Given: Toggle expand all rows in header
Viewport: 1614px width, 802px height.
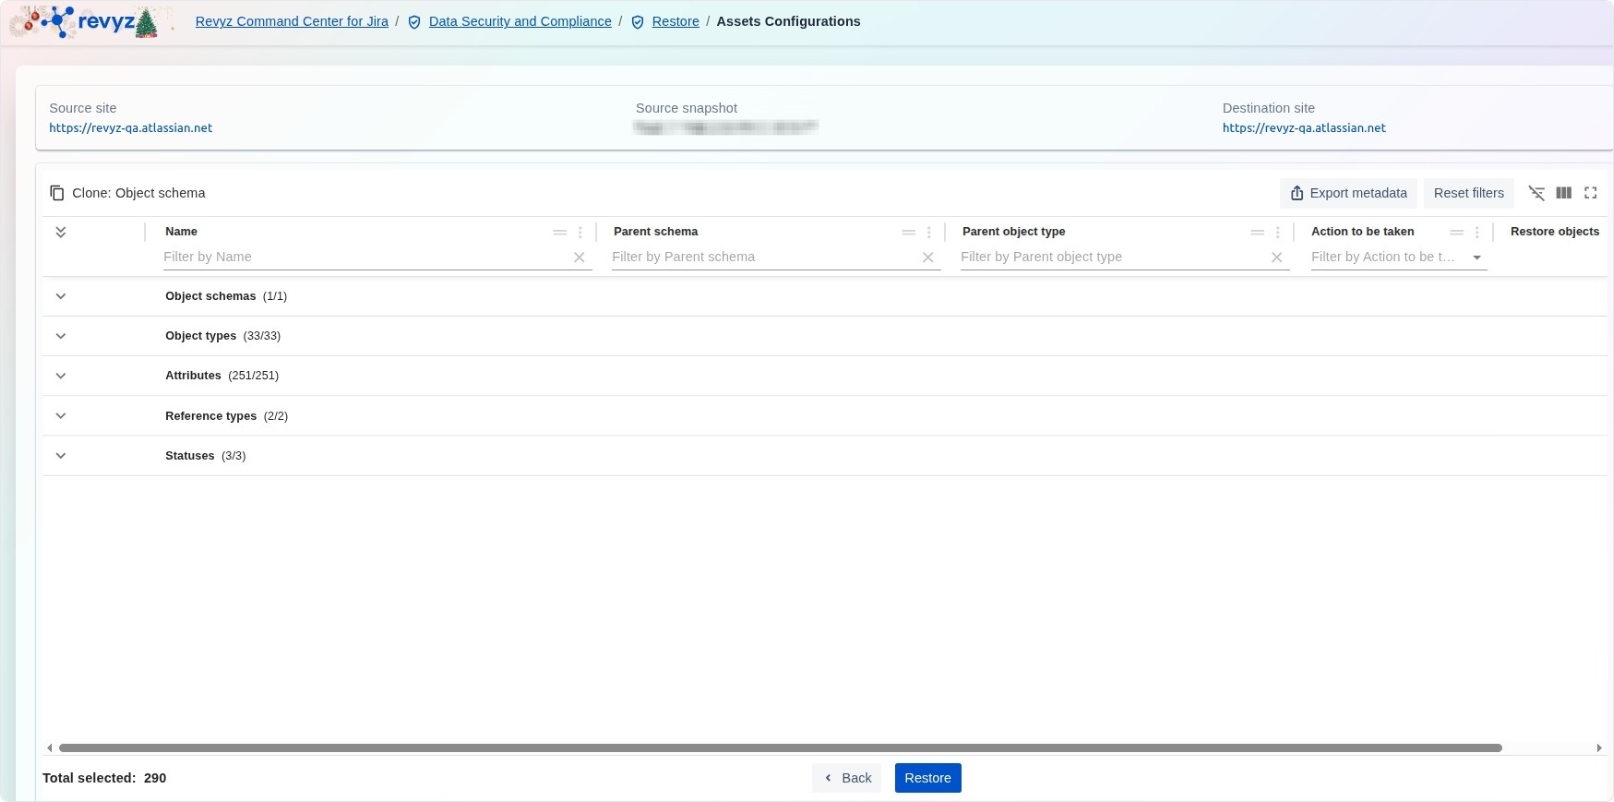Looking at the screenshot, I should point(61,232).
